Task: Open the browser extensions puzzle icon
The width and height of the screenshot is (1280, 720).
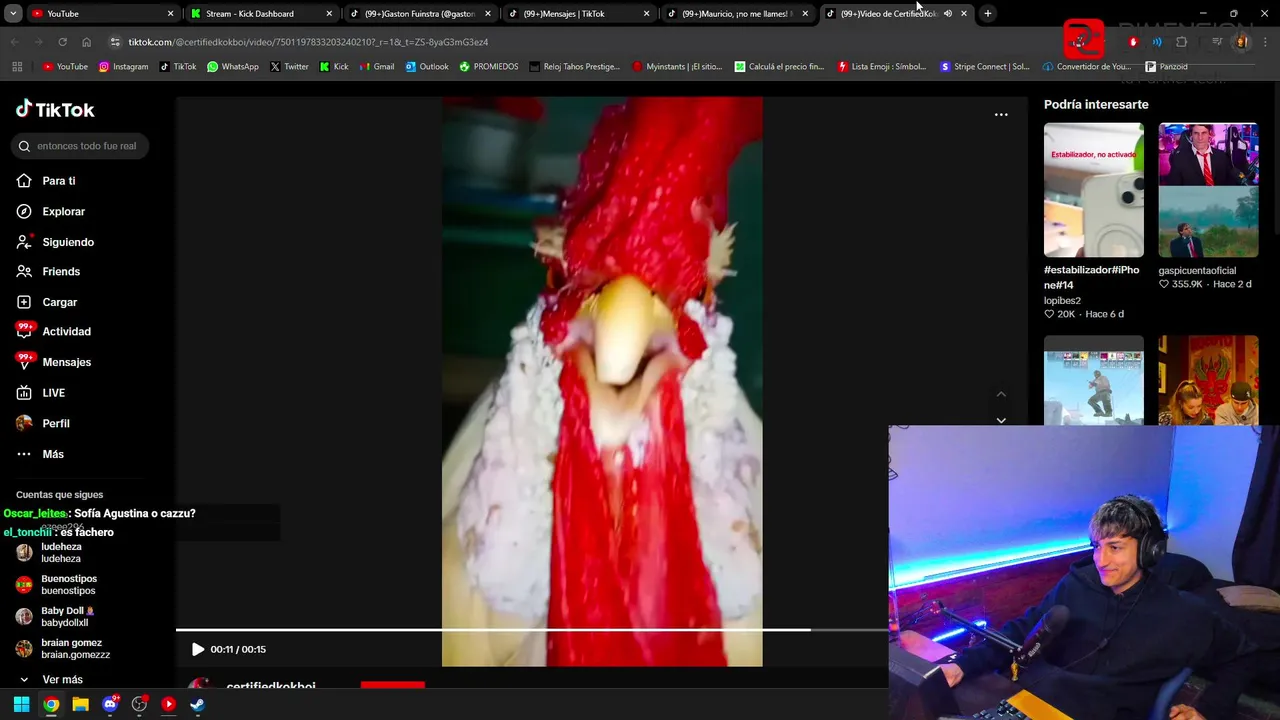Action: [x=1181, y=42]
